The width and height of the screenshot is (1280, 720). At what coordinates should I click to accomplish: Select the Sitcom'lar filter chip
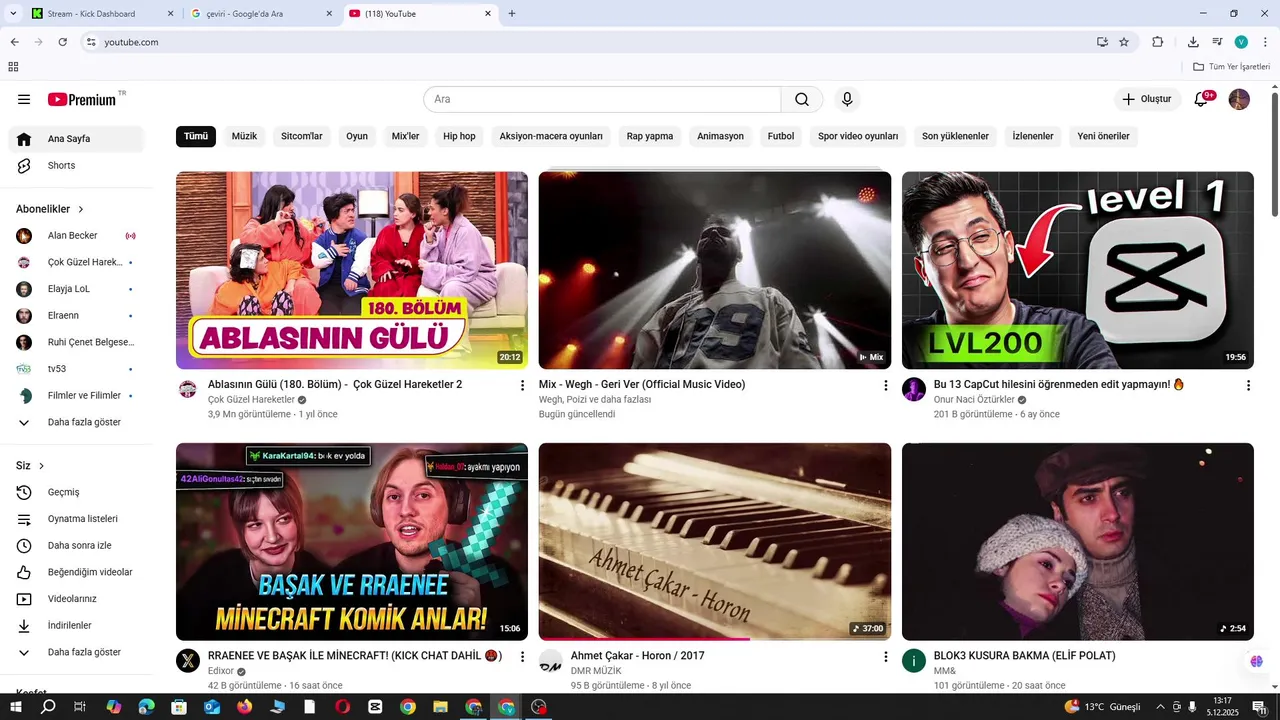pos(302,136)
